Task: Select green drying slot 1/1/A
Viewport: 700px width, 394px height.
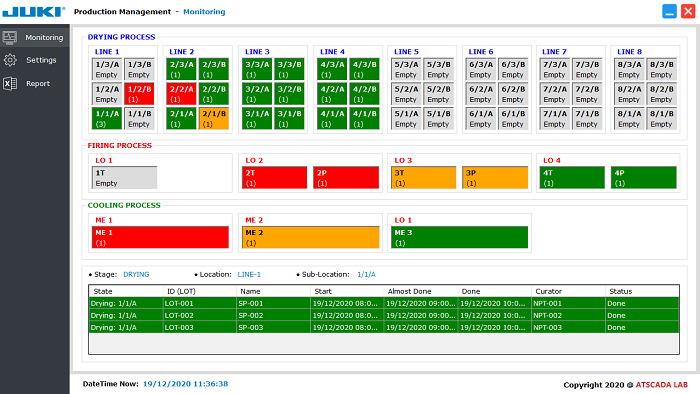Action: [x=107, y=118]
